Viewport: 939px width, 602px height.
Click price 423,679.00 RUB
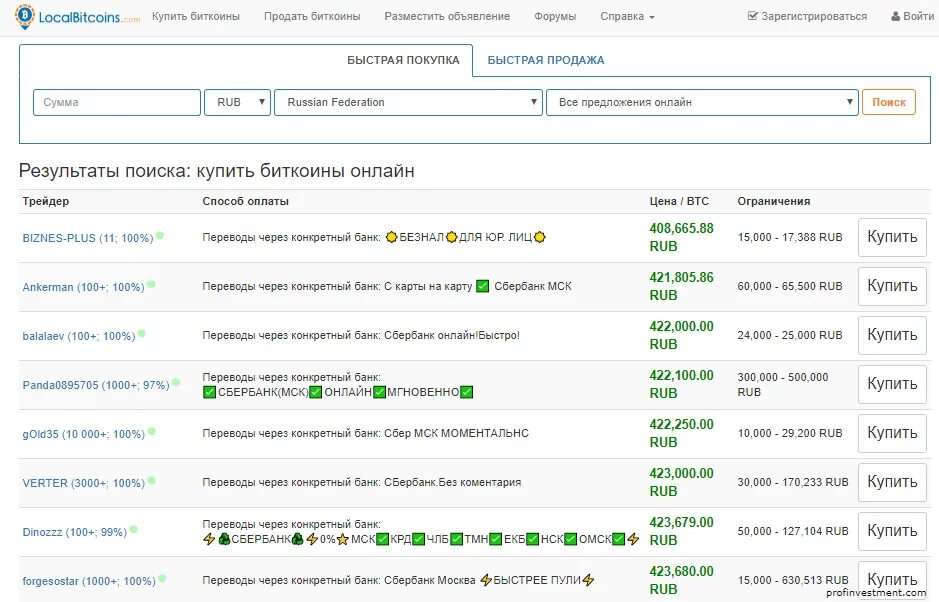(x=681, y=531)
